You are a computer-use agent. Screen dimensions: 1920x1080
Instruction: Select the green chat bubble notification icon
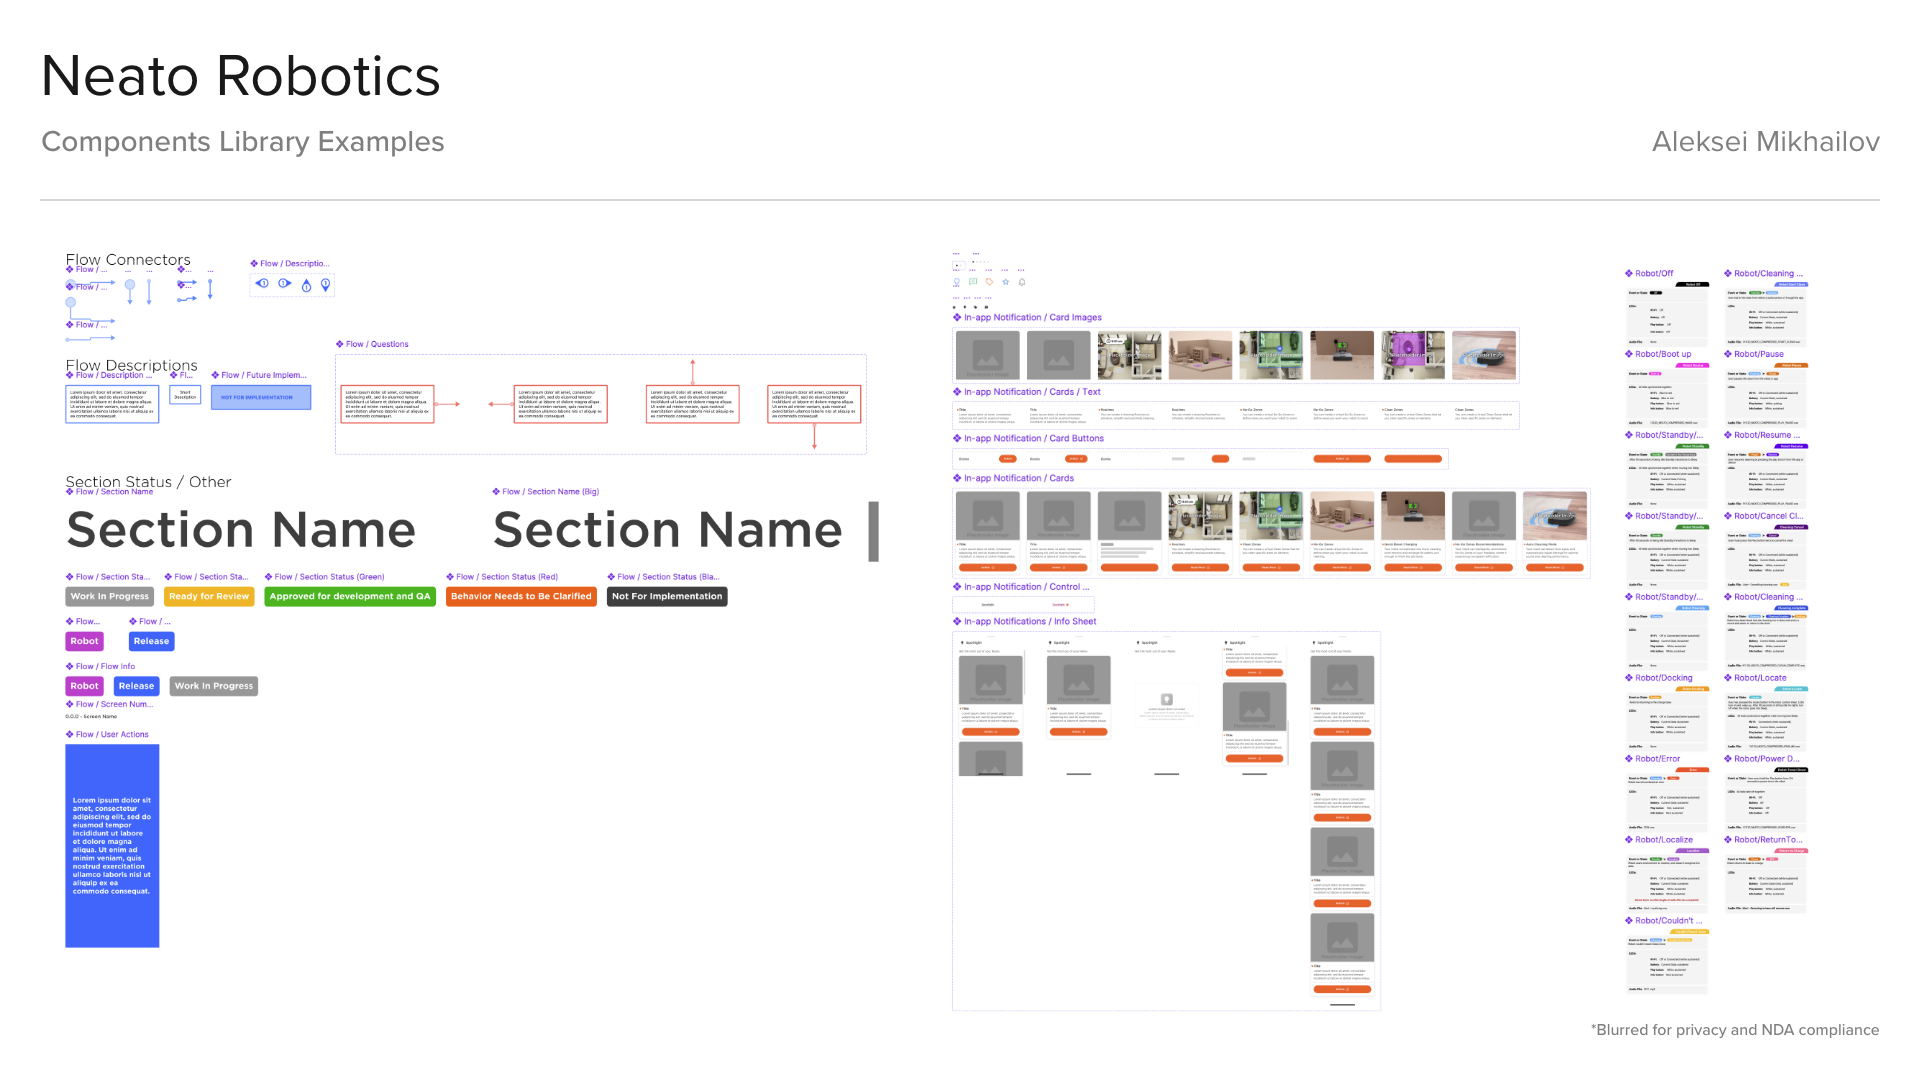973,282
